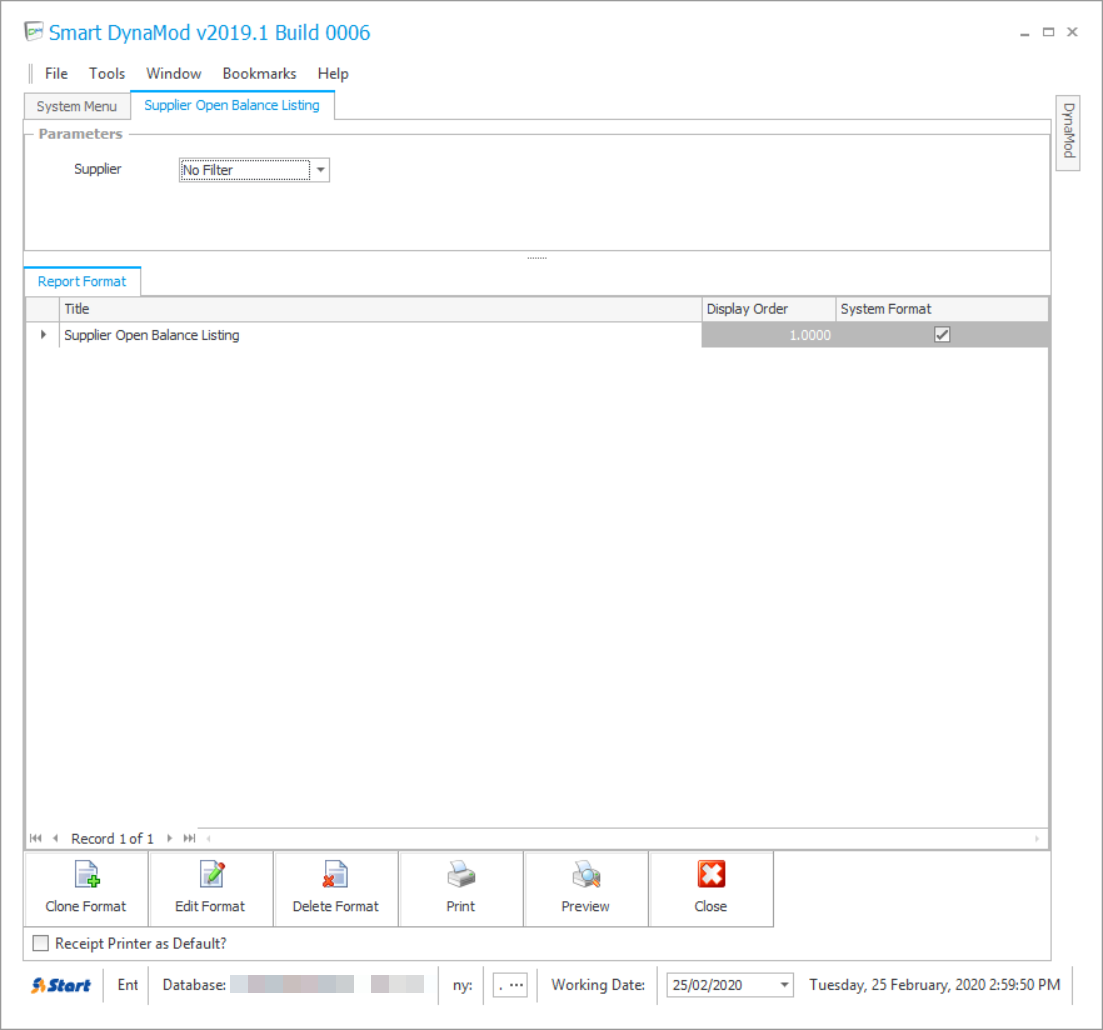Viewport: 1103px width, 1030px height.
Task: Sort by the Display Order column header
Action: (769, 309)
